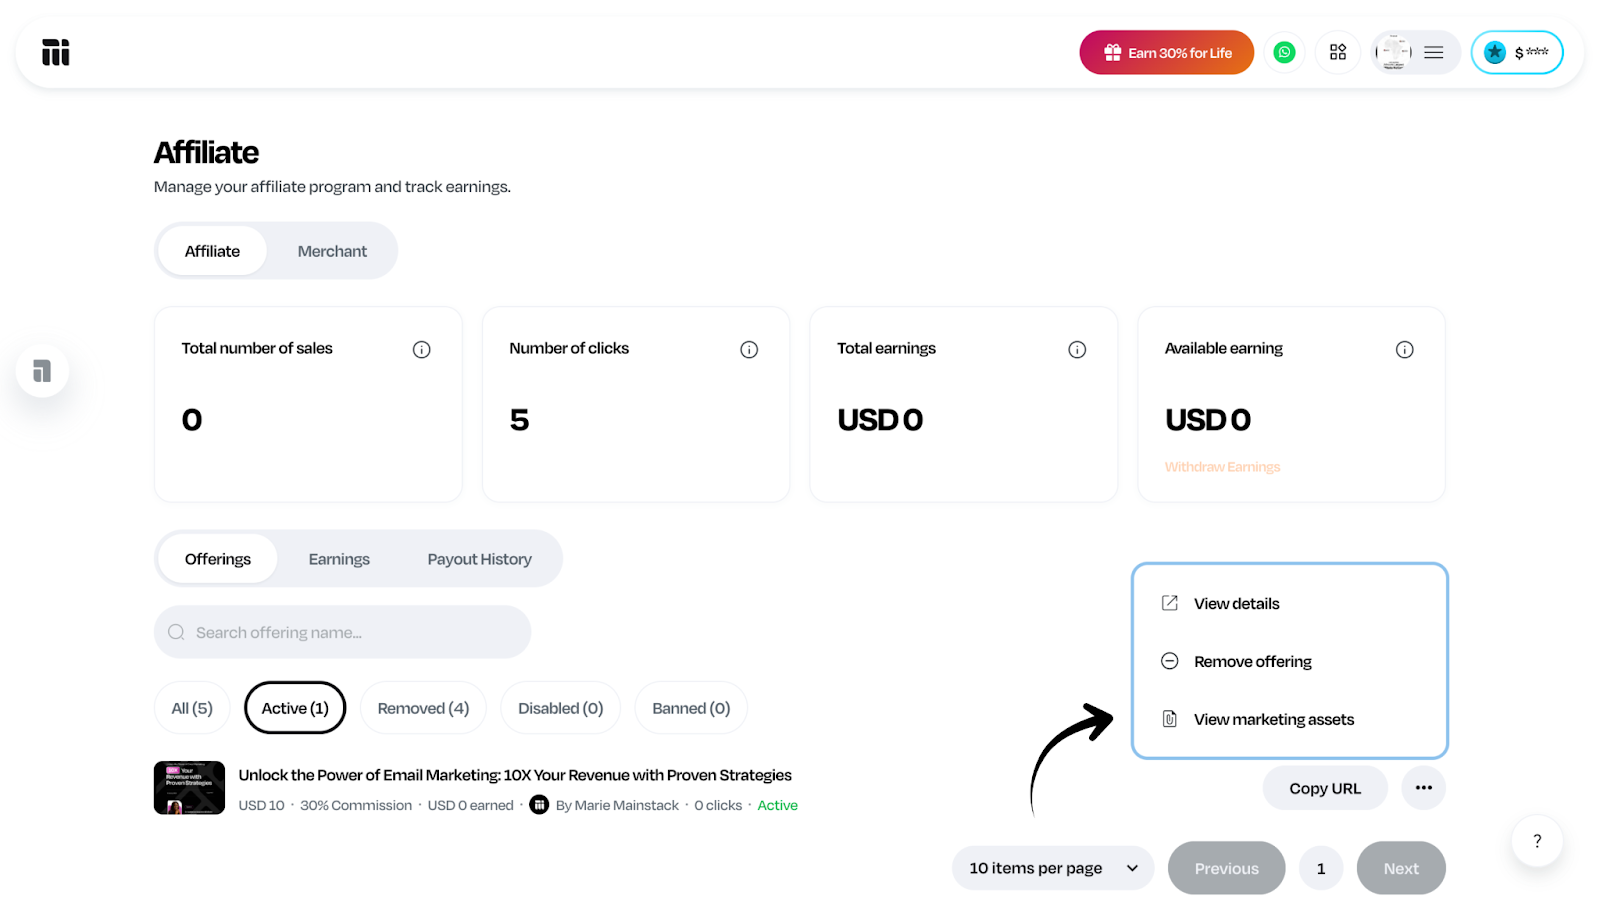Switch to the Earnings tab
Screen dimensions: 1600x903
coord(339,559)
